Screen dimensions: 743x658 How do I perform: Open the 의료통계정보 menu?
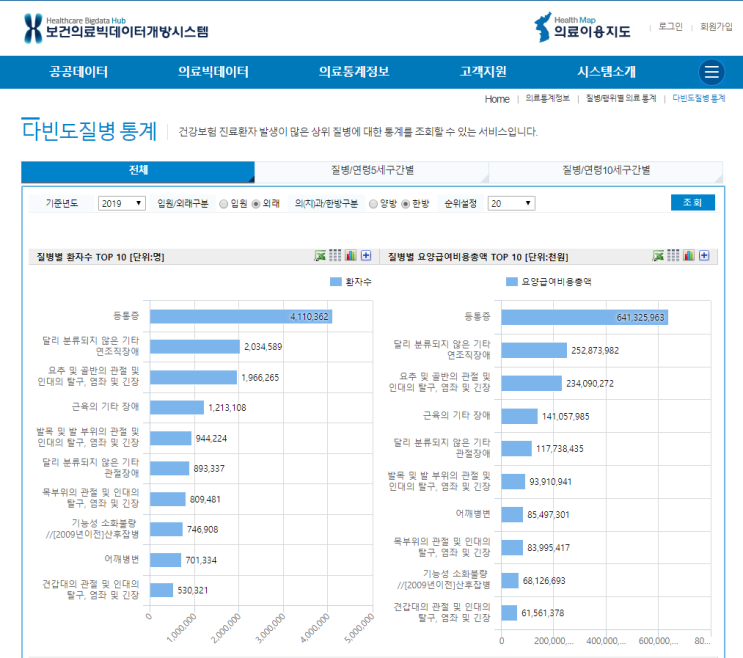(x=354, y=72)
